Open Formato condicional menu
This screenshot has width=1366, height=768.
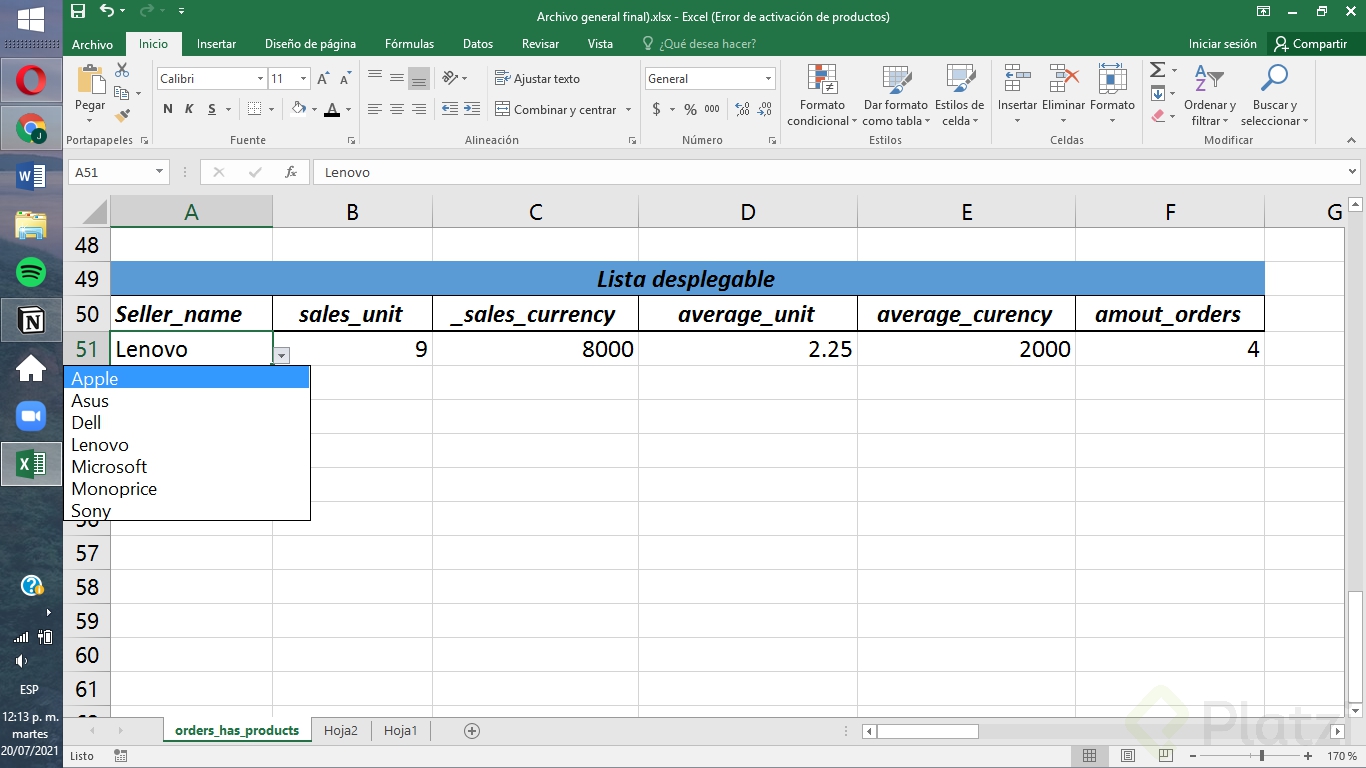(x=822, y=96)
